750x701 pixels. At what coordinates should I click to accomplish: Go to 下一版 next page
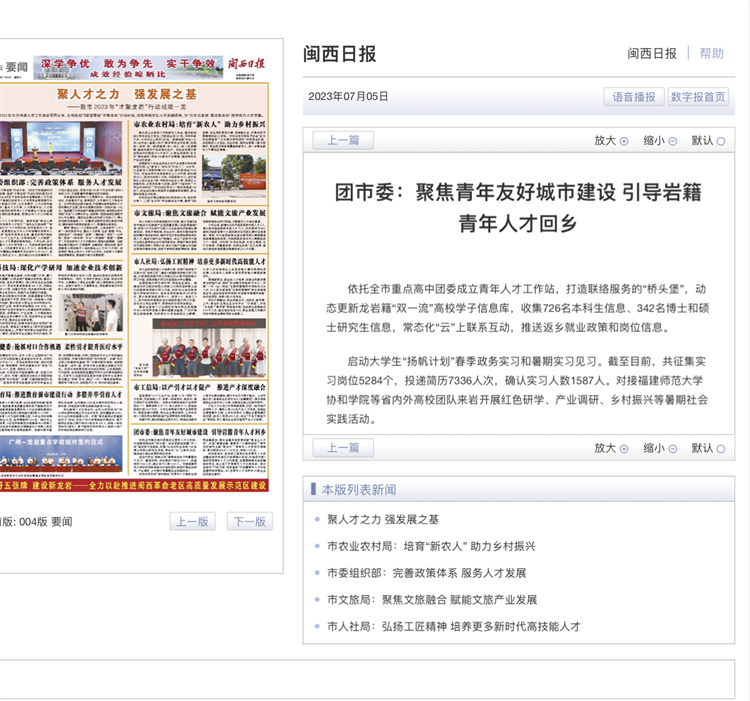[250, 521]
